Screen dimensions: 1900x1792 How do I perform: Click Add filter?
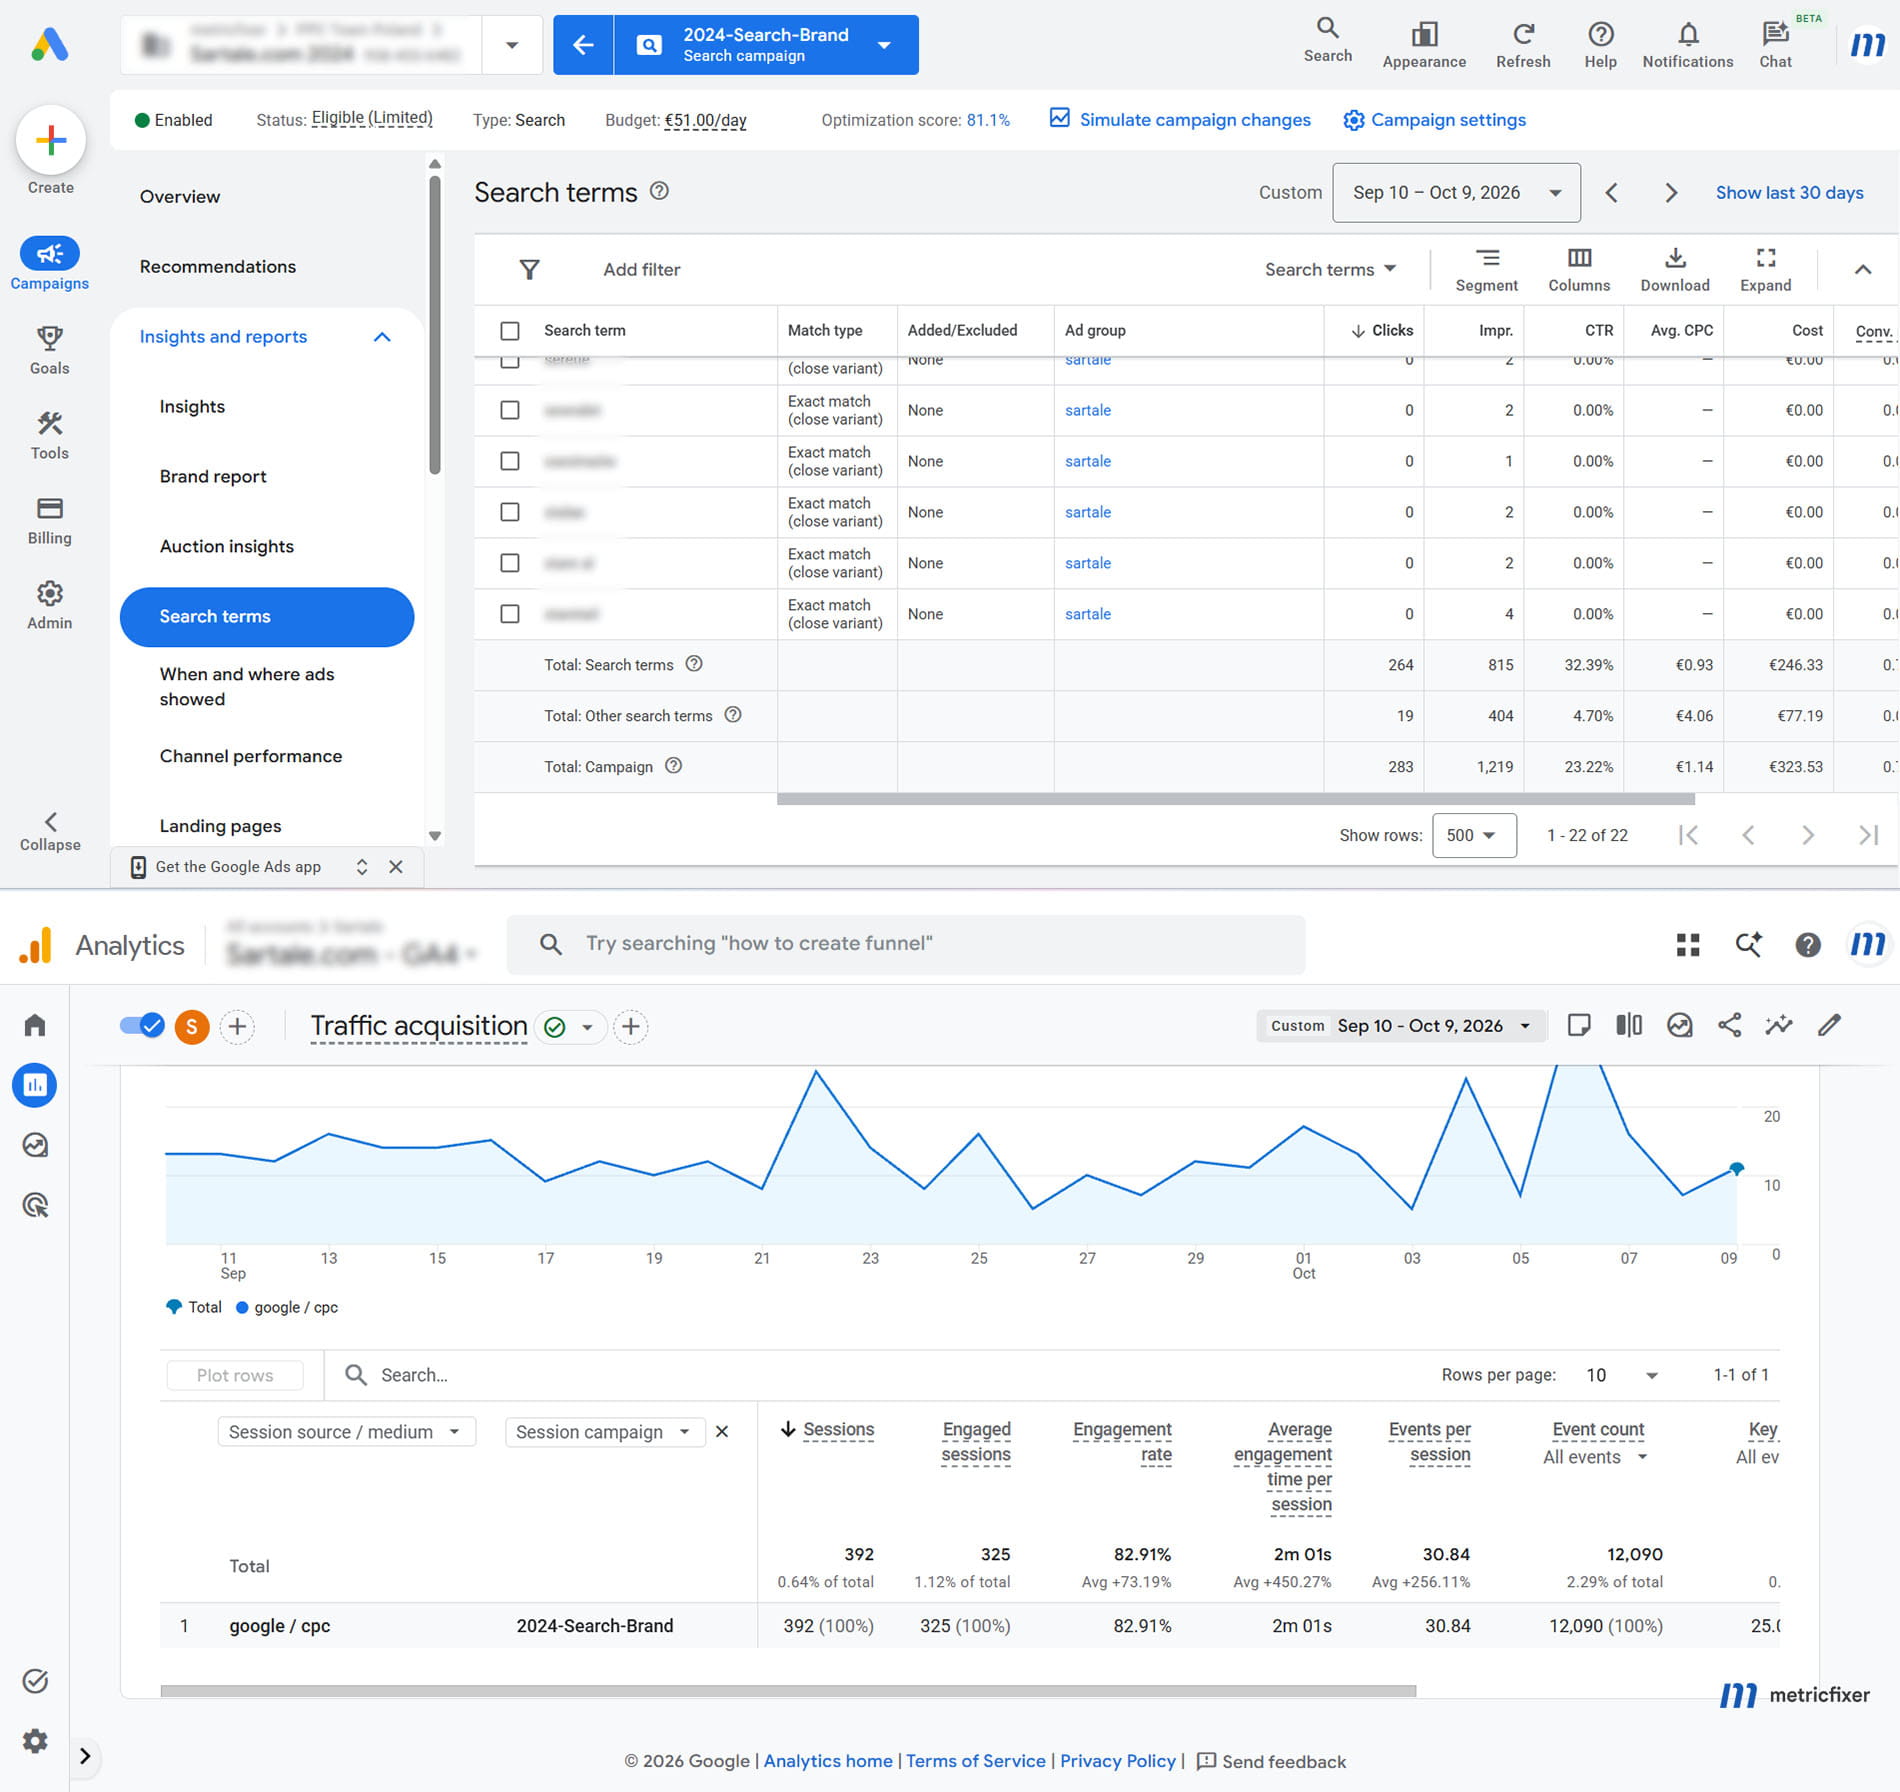pos(641,269)
